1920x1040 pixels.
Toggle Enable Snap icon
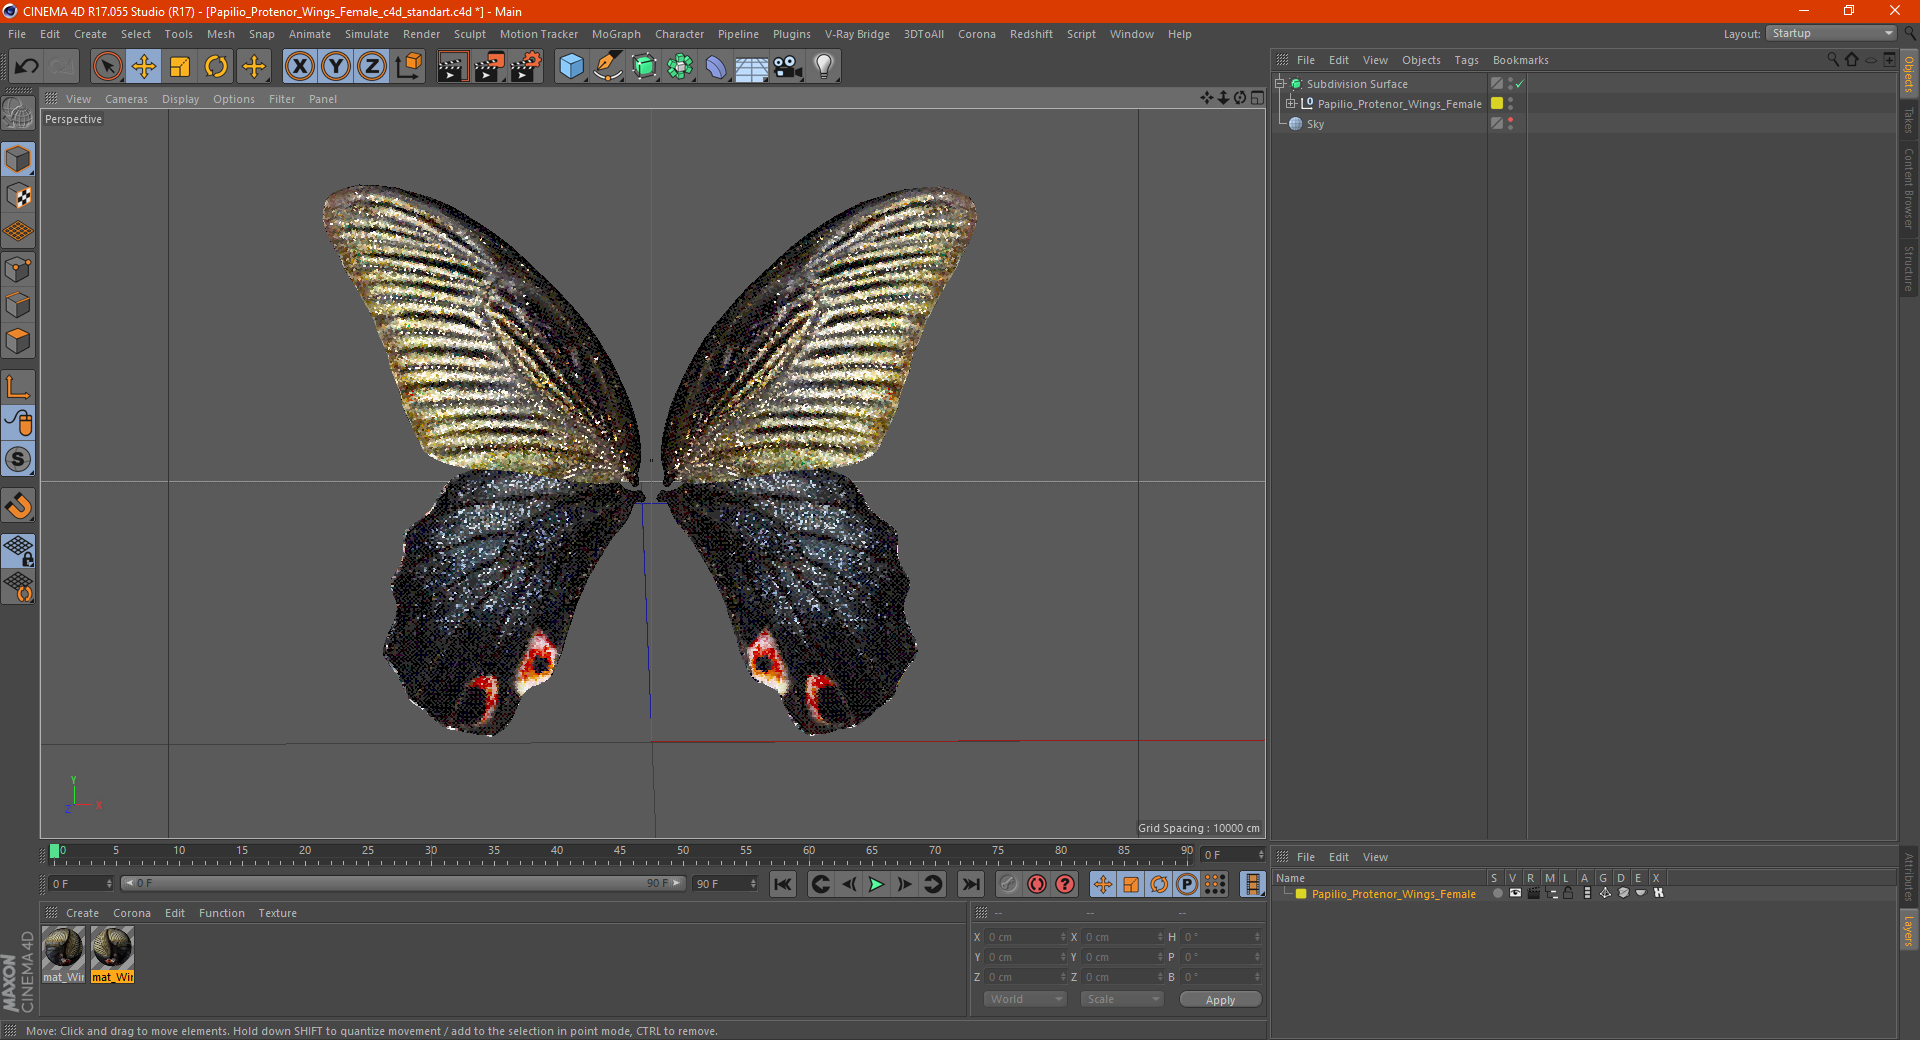18,506
